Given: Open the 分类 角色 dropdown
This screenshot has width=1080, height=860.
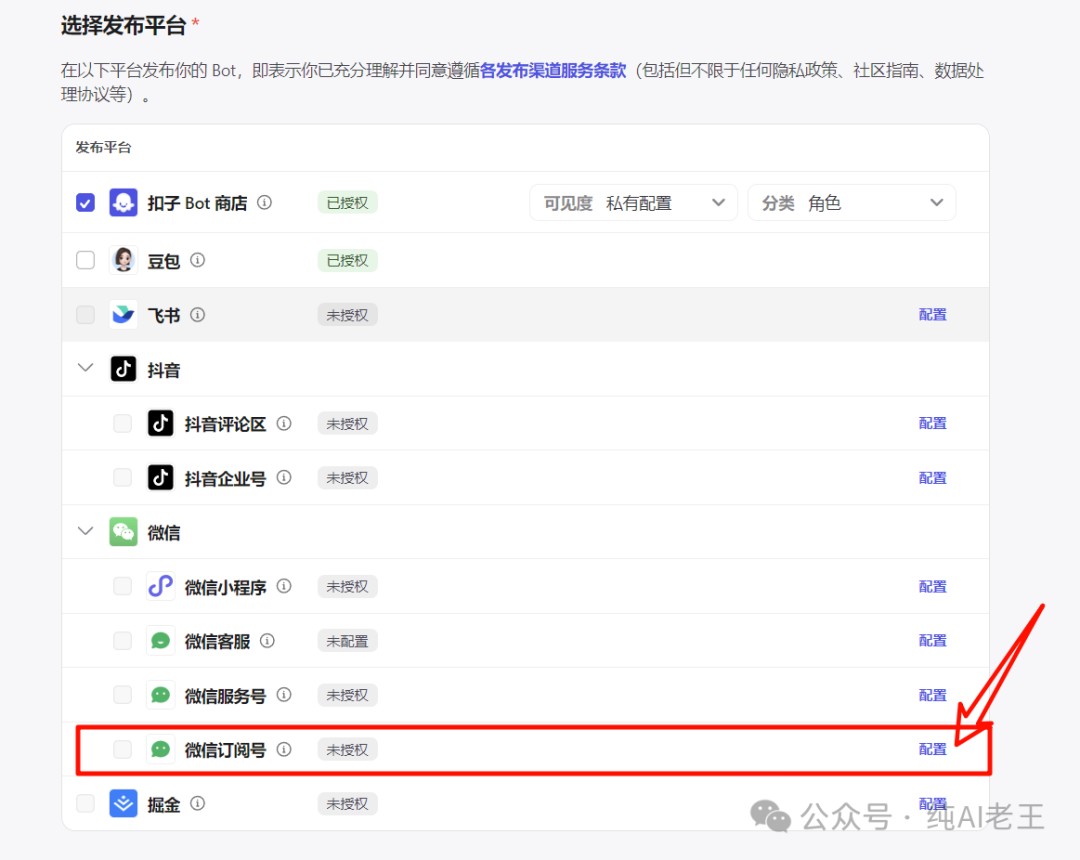Looking at the screenshot, I should tap(852, 202).
